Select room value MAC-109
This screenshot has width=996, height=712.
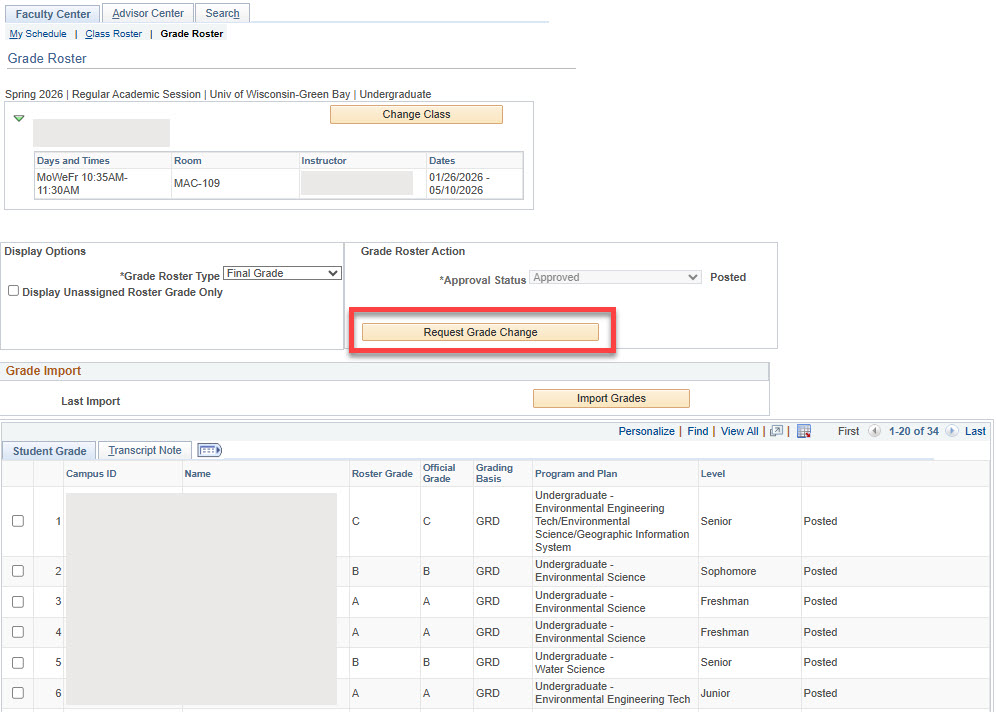(197, 184)
